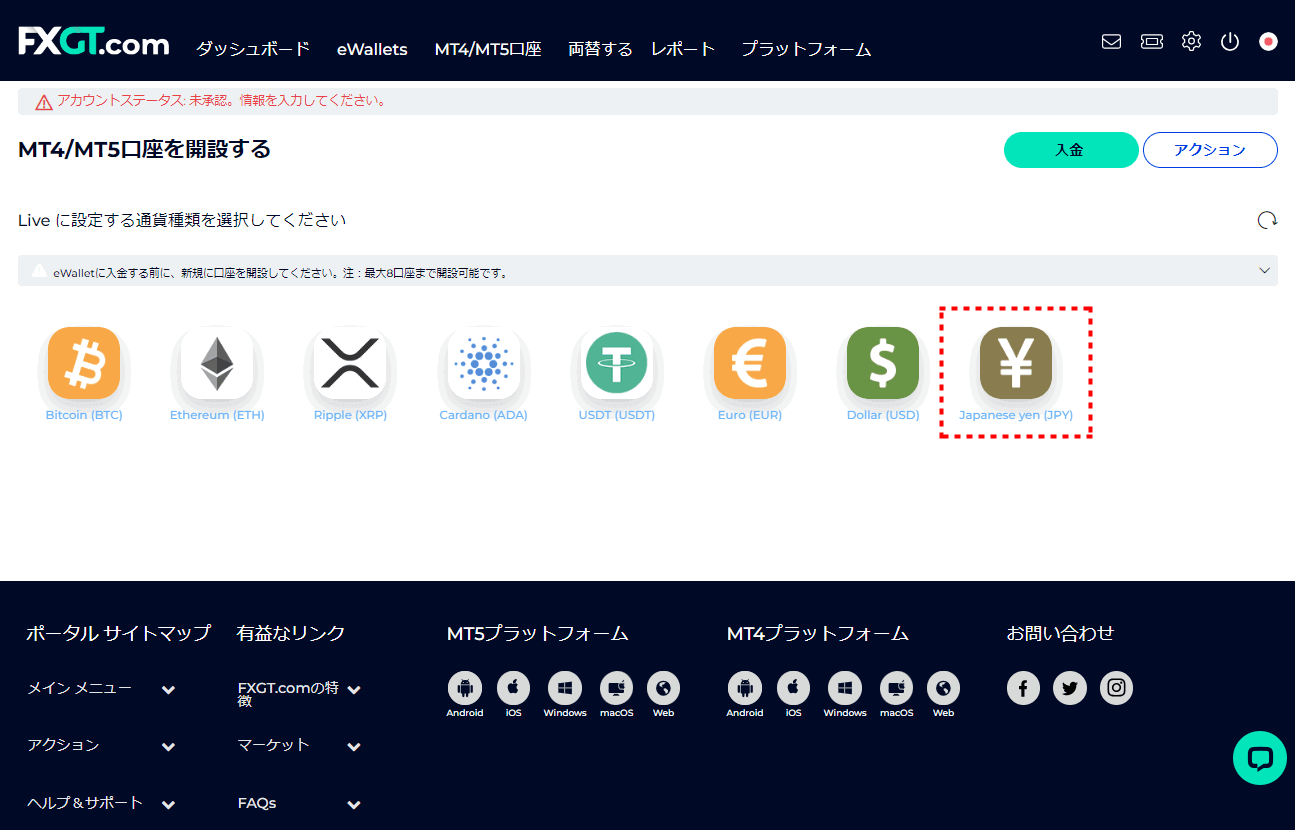Open settings gear icon in header

[1191, 42]
